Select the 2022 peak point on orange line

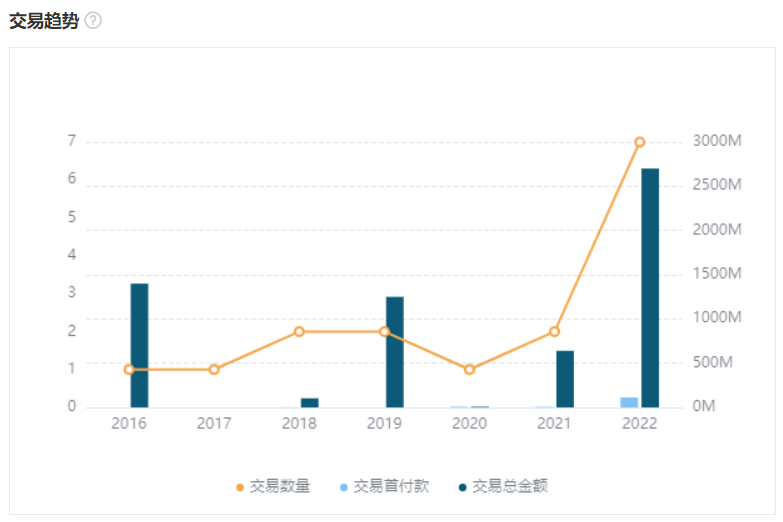click(640, 142)
